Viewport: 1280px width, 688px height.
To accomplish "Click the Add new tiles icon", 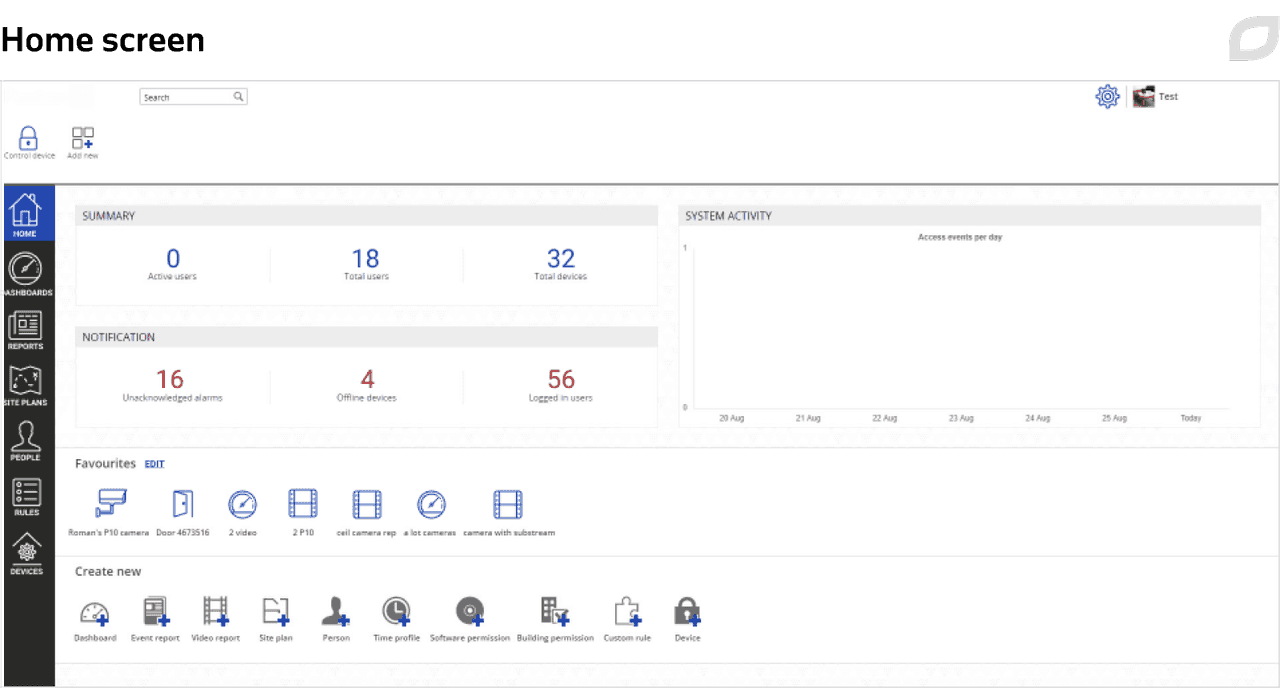I will coord(83,139).
